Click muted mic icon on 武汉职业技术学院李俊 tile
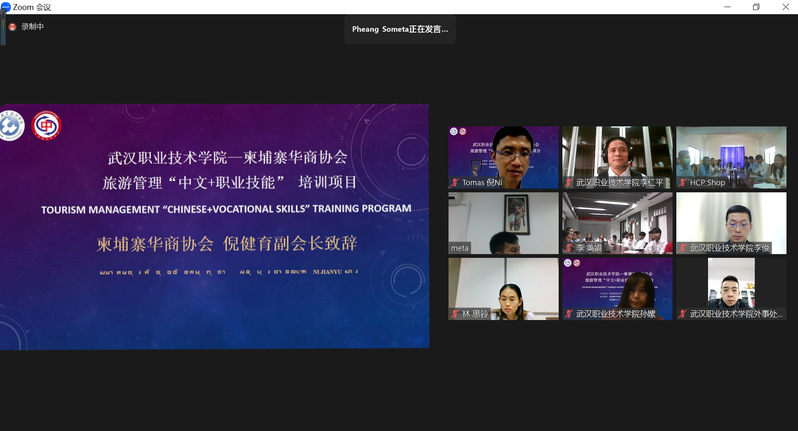Viewport: 798px width, 431px height. click(683, 248)
